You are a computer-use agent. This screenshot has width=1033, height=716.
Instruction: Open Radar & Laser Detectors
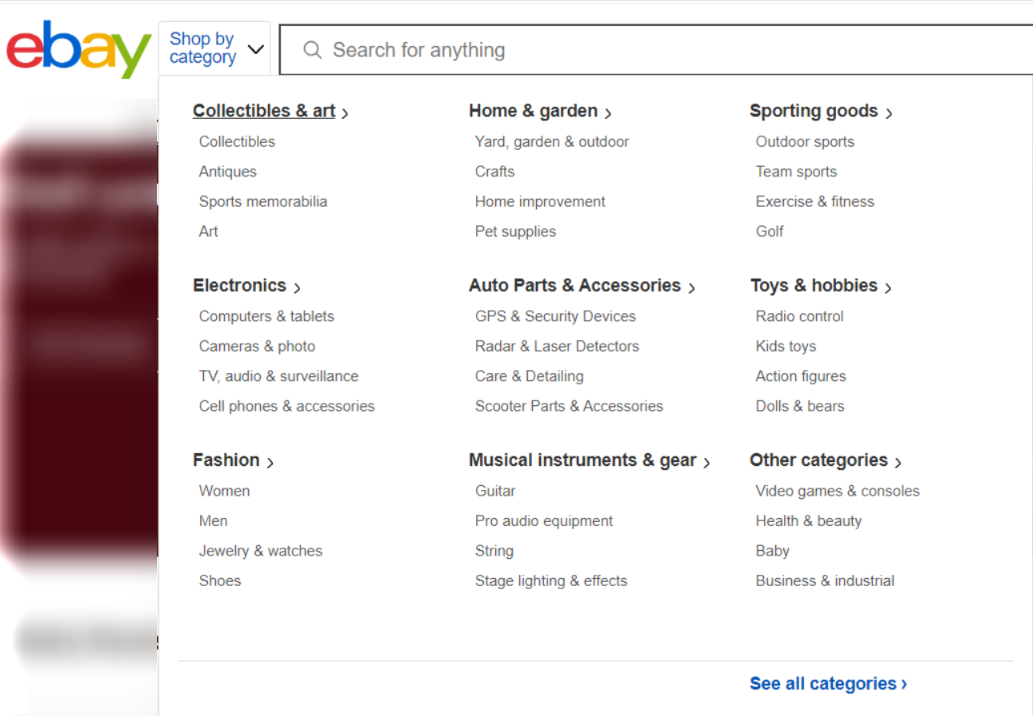tap(557, 346)
